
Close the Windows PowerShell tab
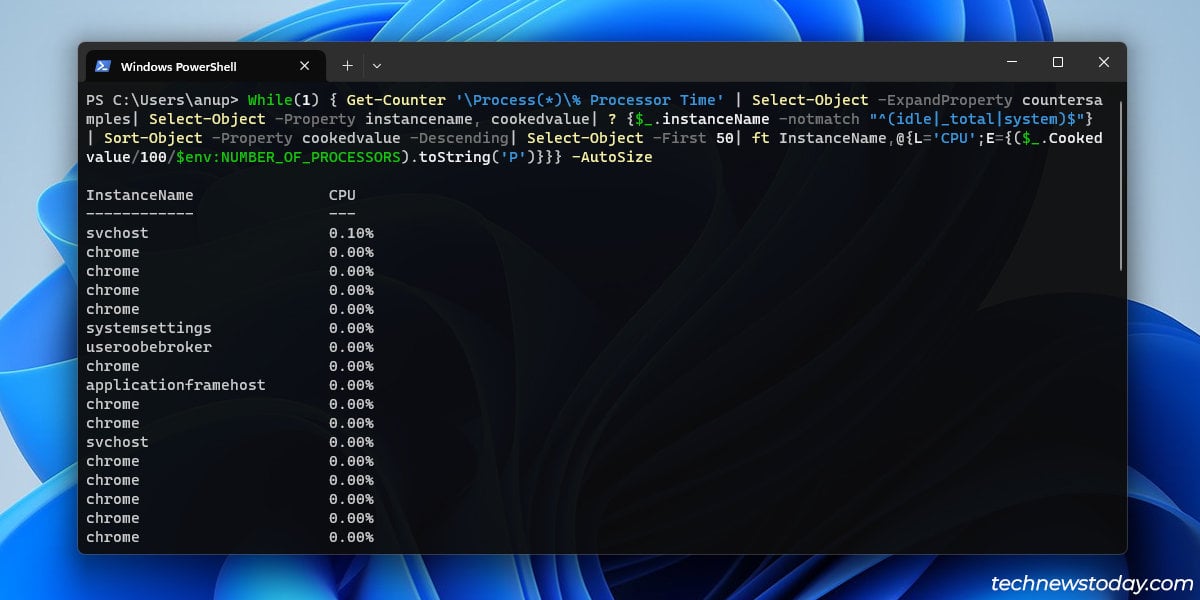click(x=305, y=66)
